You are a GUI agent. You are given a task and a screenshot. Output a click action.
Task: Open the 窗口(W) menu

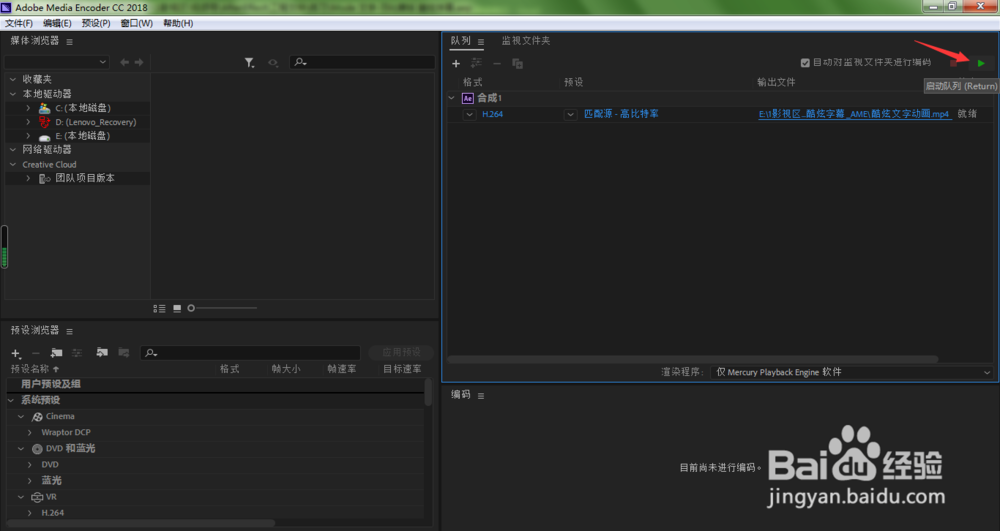(136, 23)
